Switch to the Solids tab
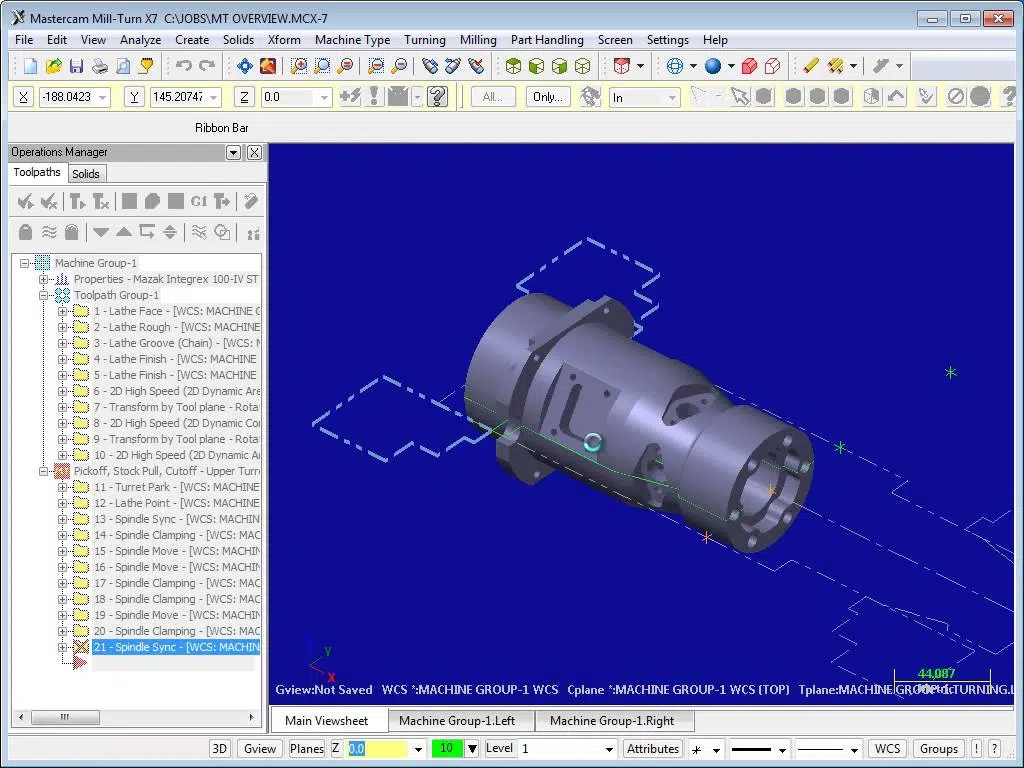Screen dimensions: 1024x768 tap(86, 174)
